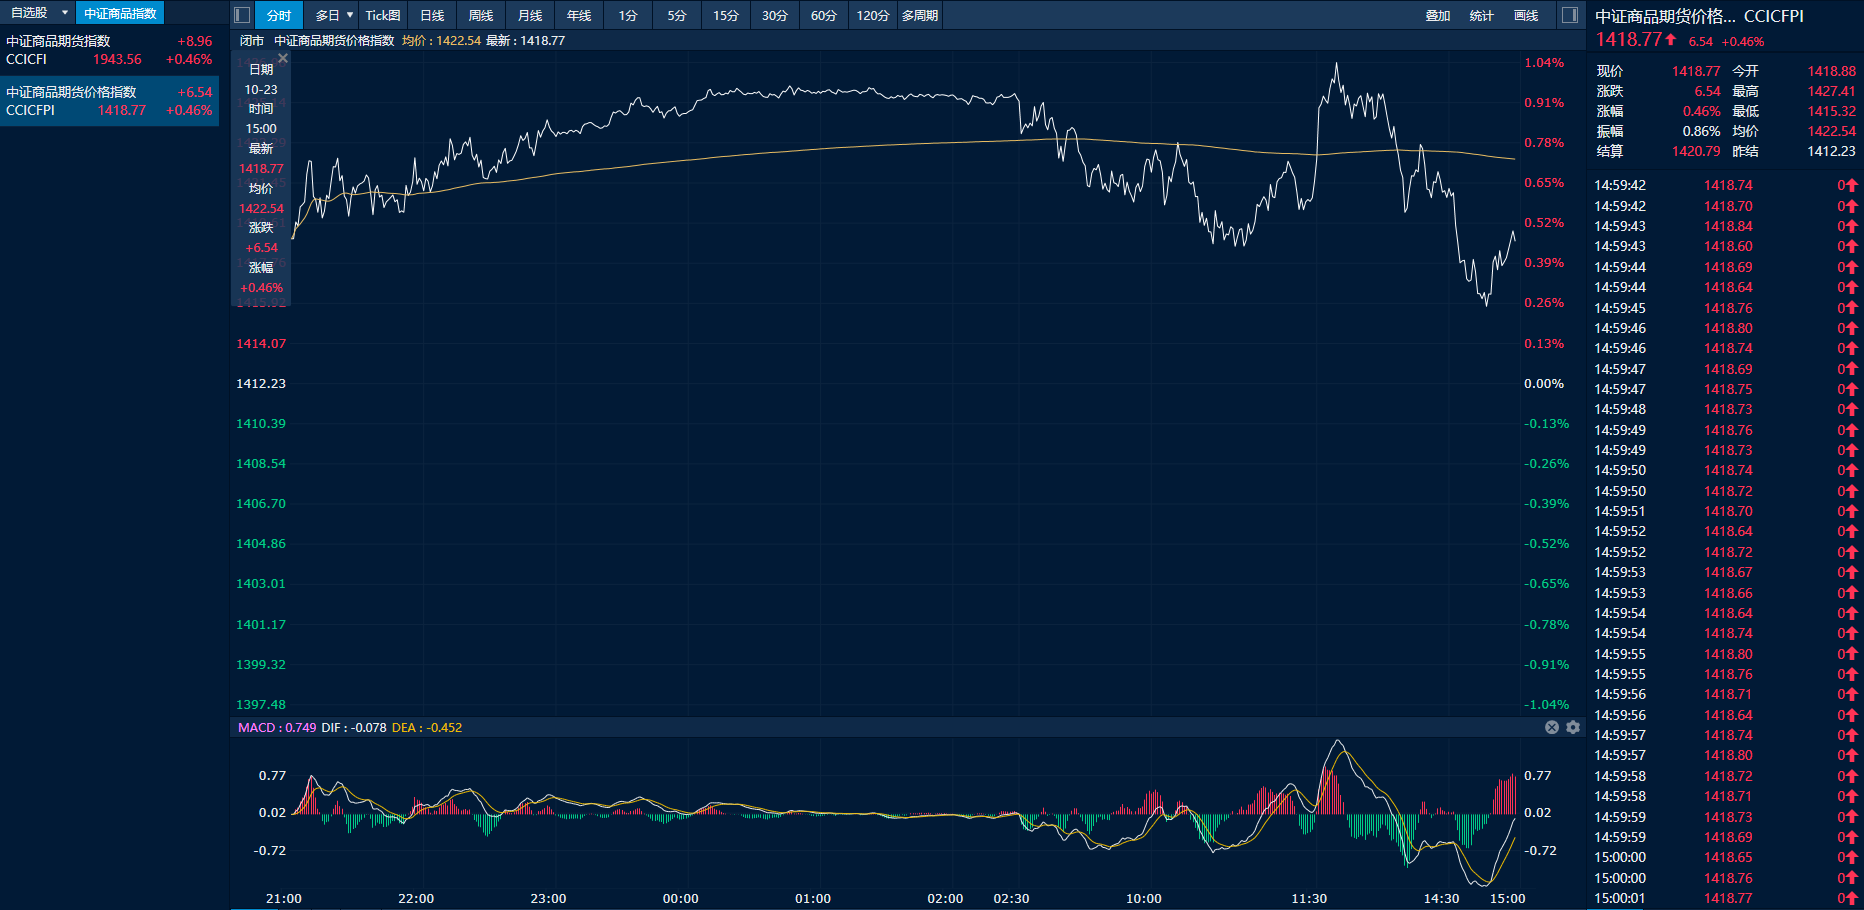Activate the 画线 drawing tool
Viewport: 1864px width, 910px height.
1526,15
